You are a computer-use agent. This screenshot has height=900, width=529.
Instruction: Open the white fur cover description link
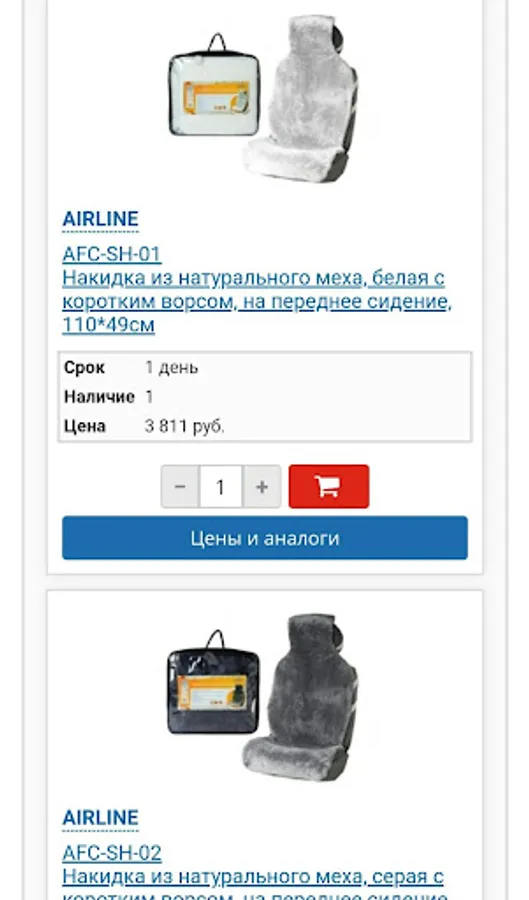click(x=257, y=301)
